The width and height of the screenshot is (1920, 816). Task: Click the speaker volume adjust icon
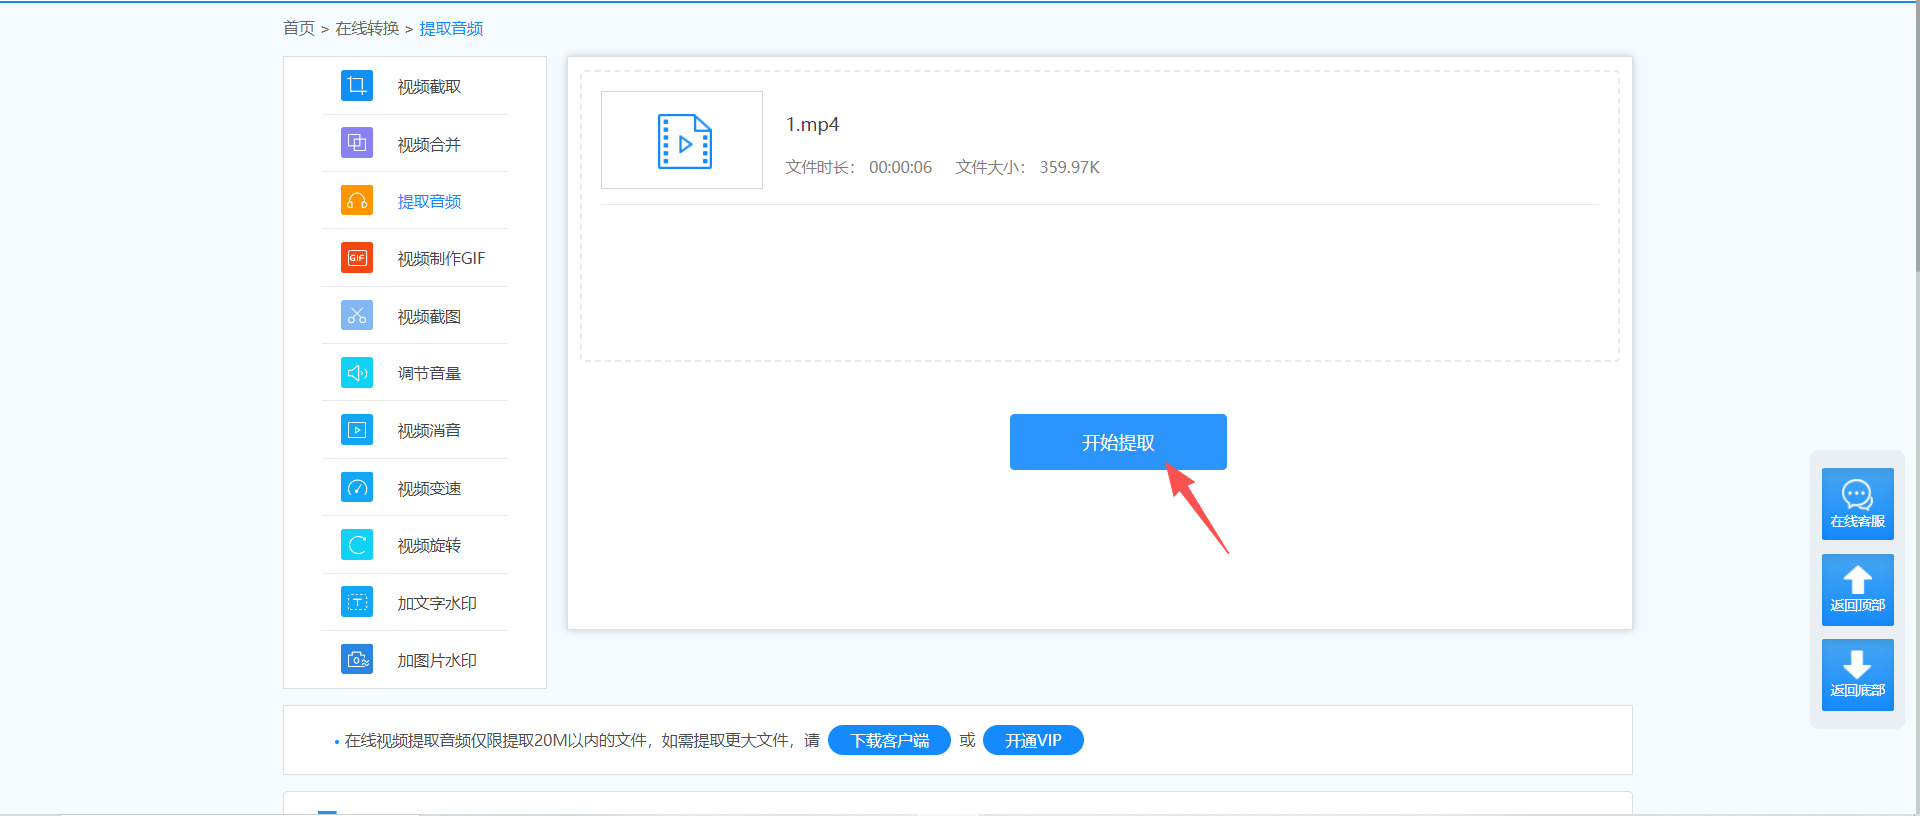[357, 373]
